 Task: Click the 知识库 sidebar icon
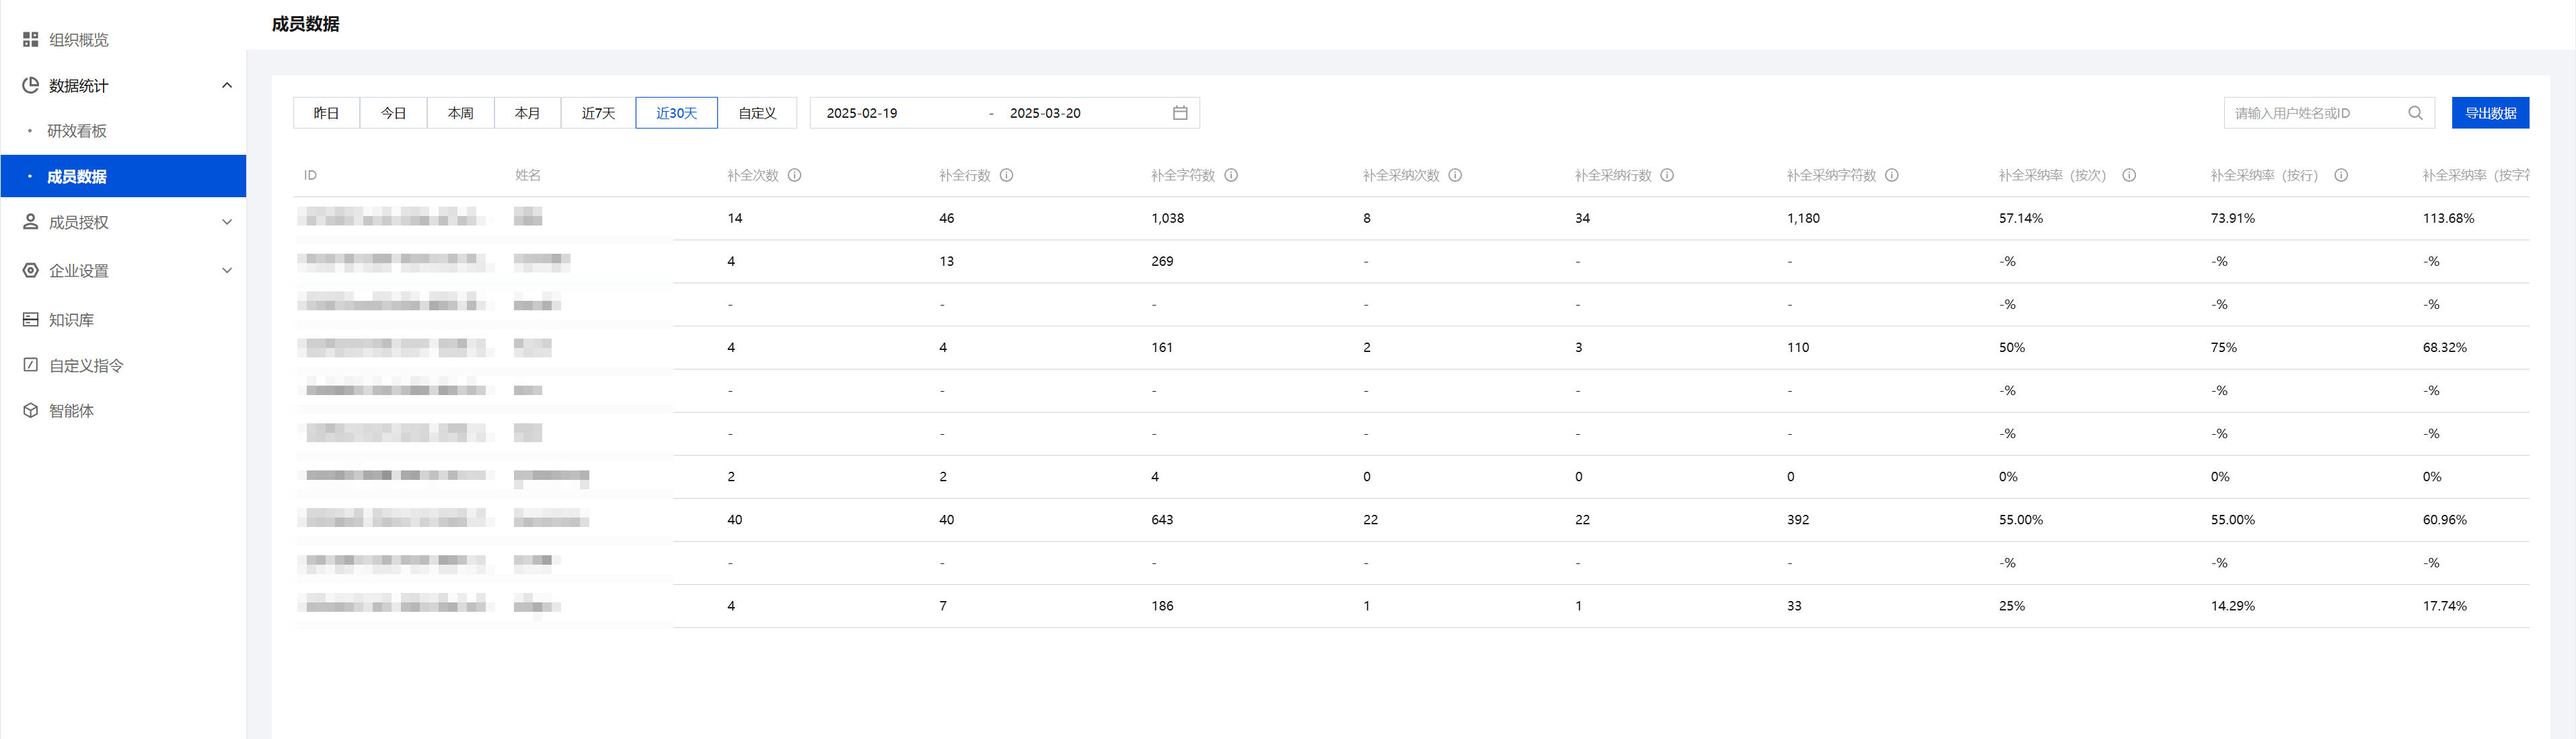(x=31, y=320)
